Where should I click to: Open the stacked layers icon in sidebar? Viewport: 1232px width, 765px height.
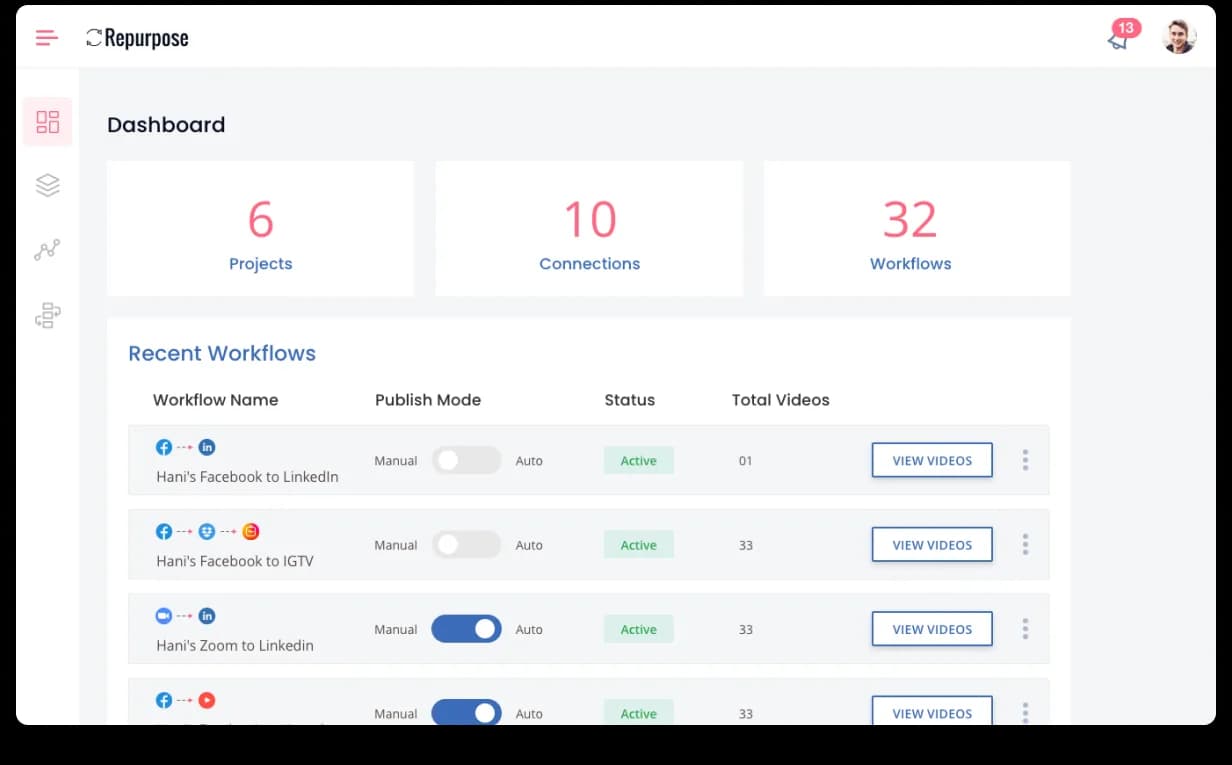point(48,185)
